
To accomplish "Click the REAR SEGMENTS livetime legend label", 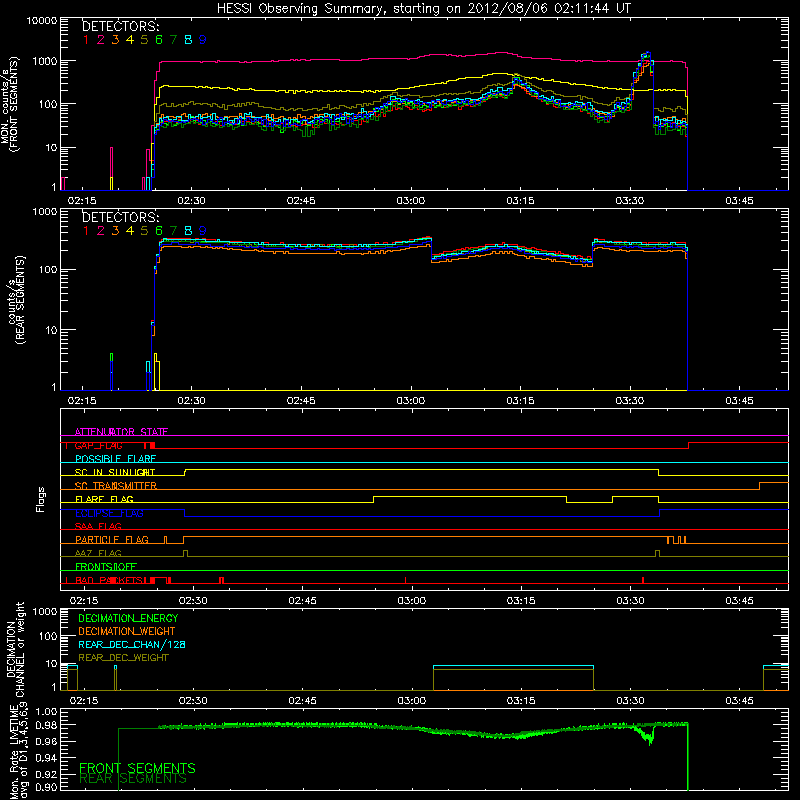I will point(133,779).
